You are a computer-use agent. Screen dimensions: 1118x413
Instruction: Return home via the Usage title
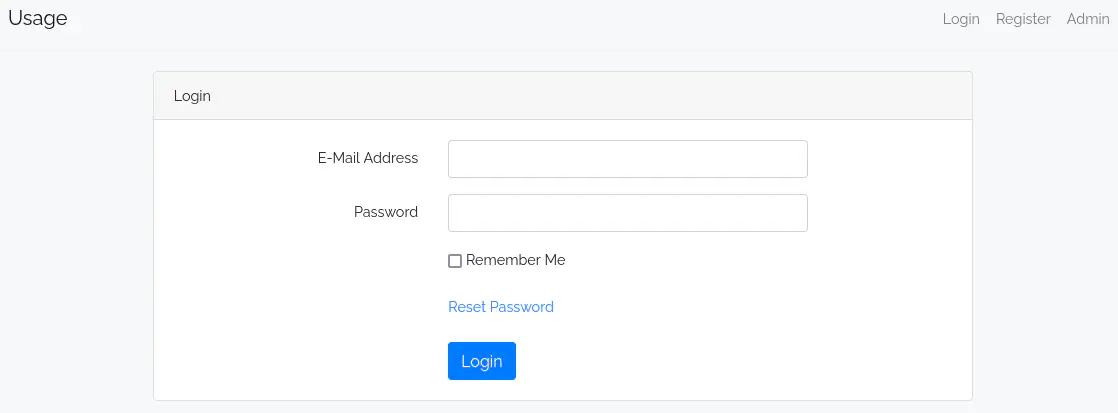pos(38,18)
